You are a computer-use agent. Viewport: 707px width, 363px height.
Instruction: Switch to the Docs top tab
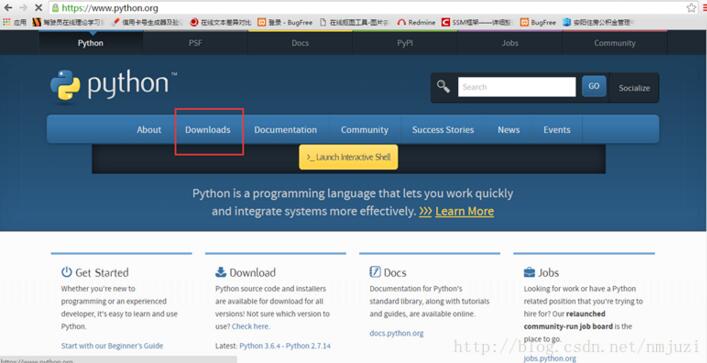tap(300, 43)
